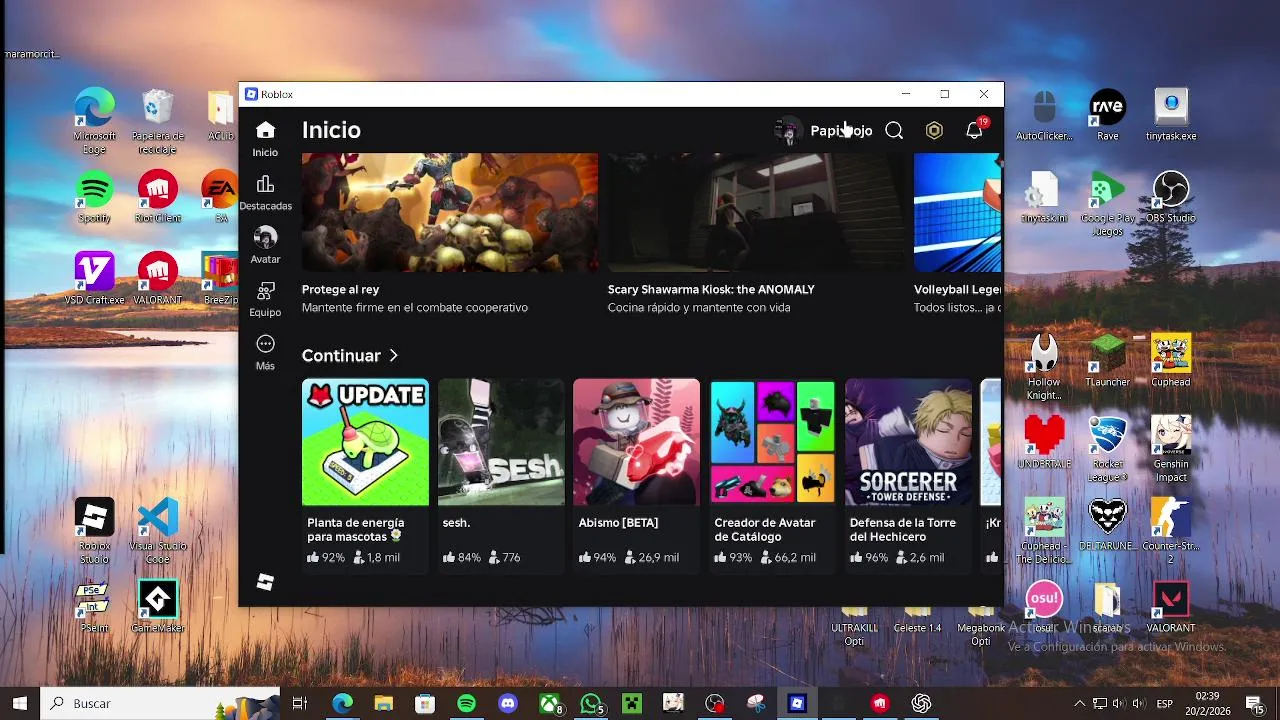Select the Riot Client desktop shortcut
1280x720 pixels.
pyautogui.click(x=157, y=197)
